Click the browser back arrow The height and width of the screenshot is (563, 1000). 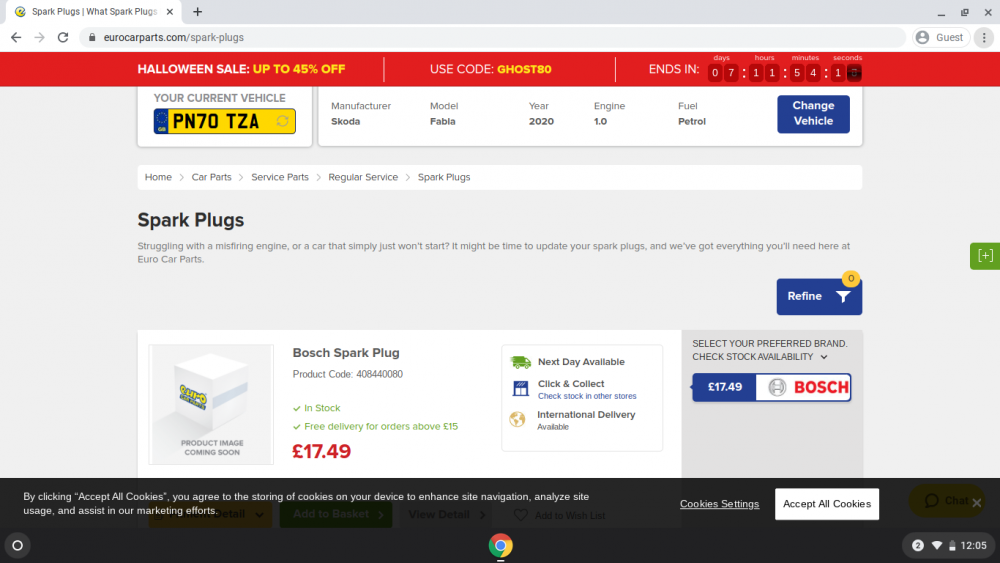[16, 38]
